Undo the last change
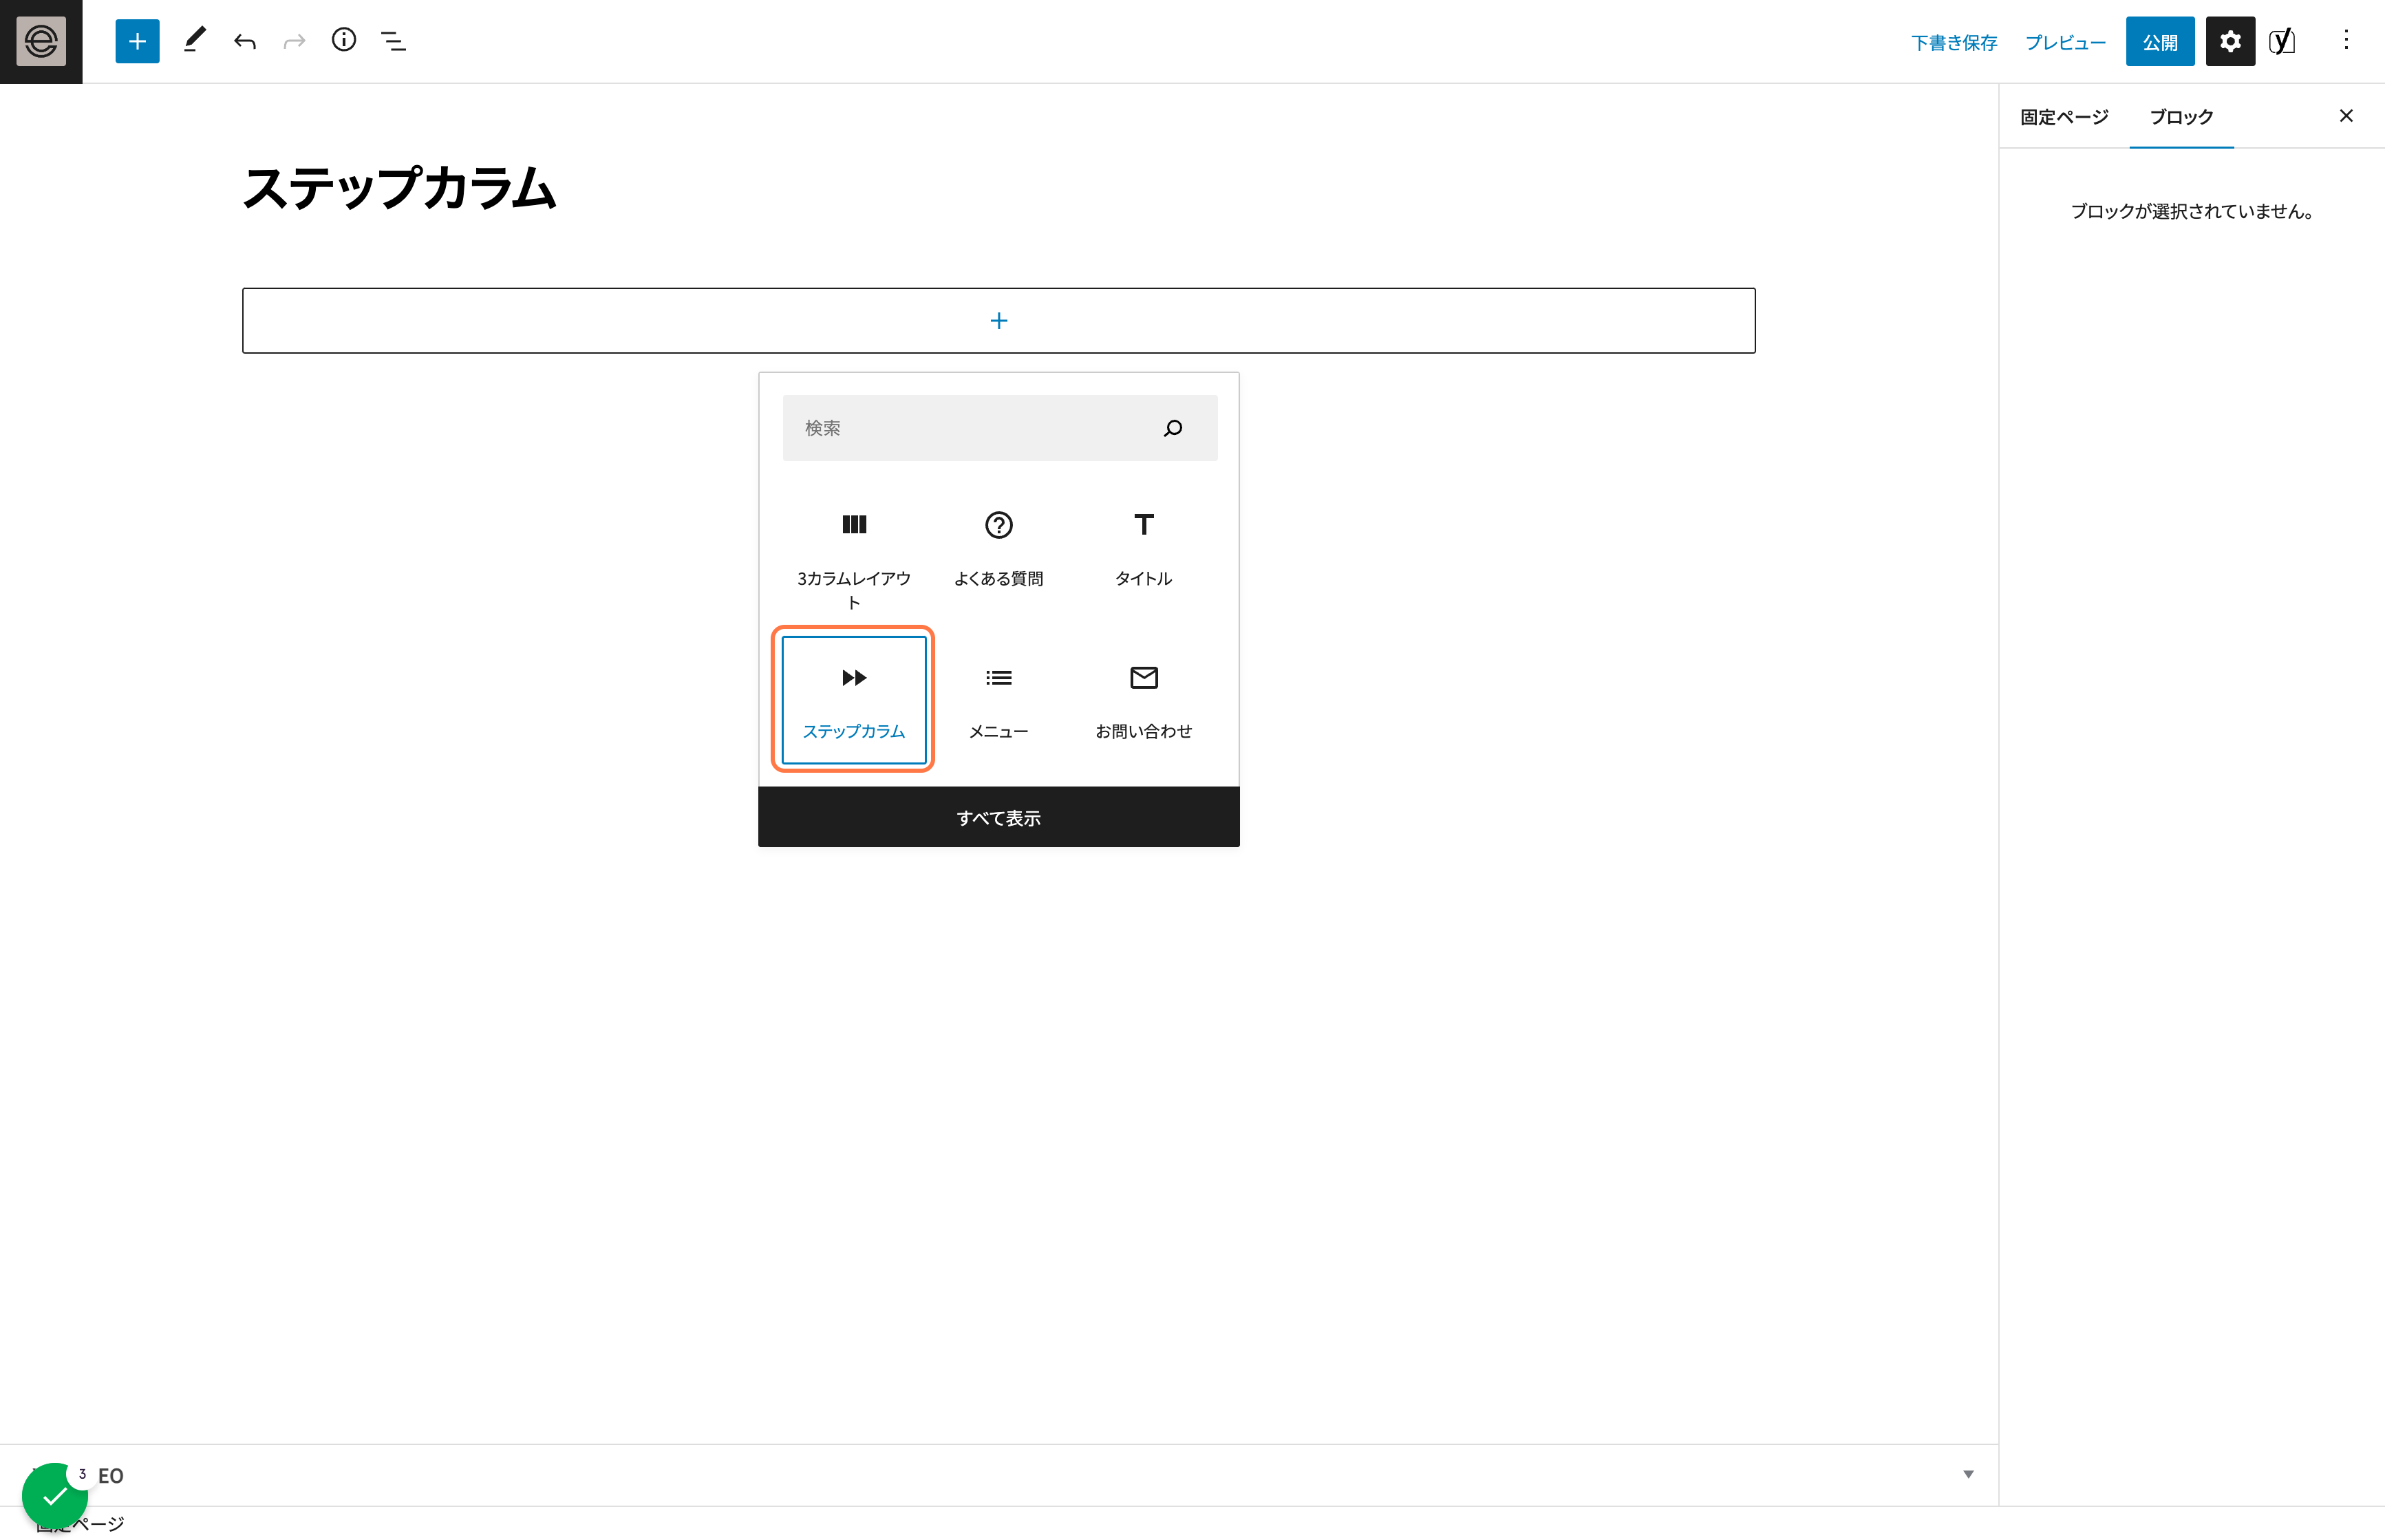The image size is (2385, 1540). [245, 41]
